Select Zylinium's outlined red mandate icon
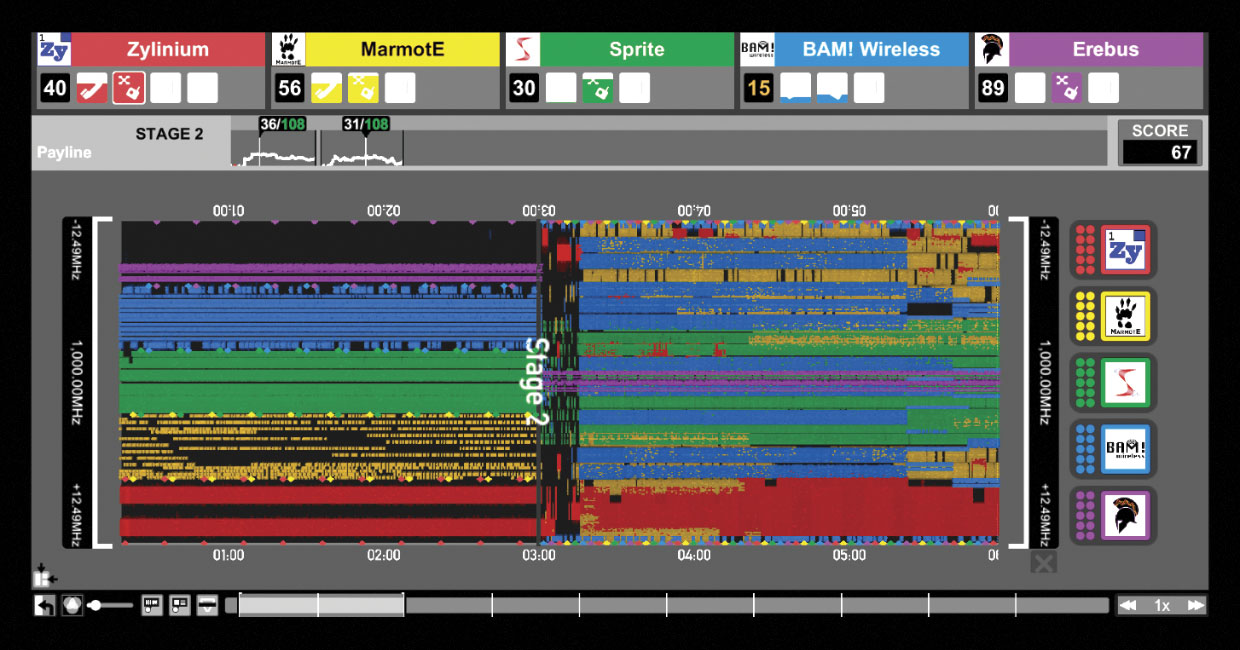The height and width of the screenshot is (650, 1240). click(129, 88)
